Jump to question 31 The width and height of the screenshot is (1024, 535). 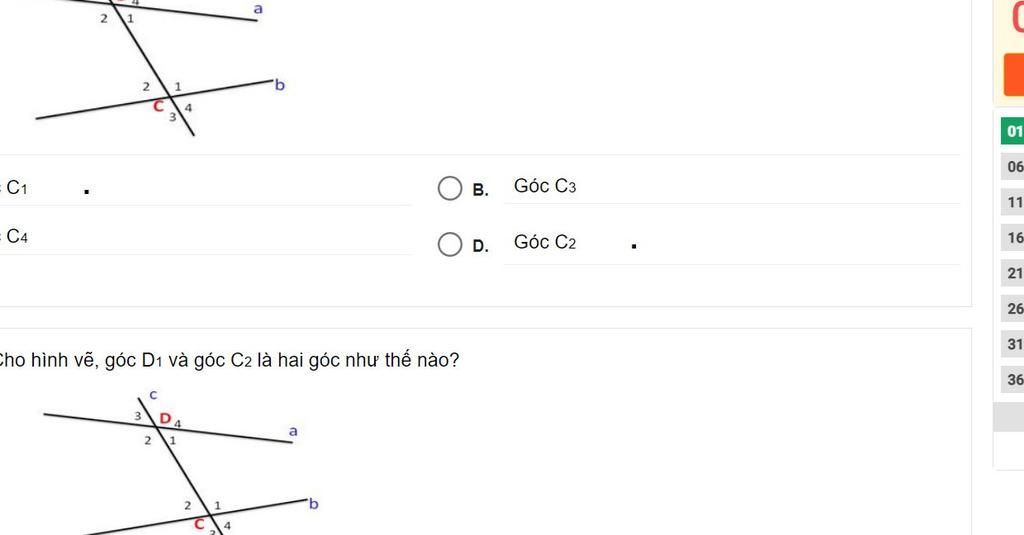[1014, 344]
